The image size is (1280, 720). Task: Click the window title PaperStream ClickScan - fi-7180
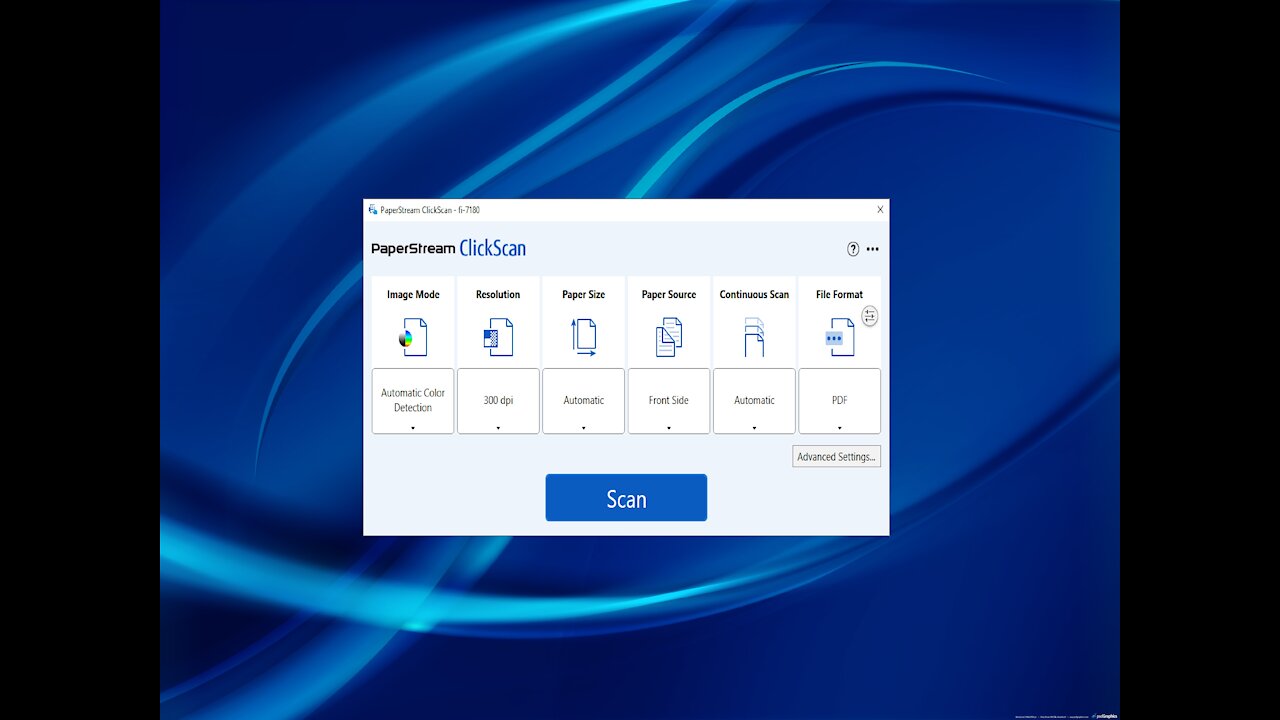[430, 210]
